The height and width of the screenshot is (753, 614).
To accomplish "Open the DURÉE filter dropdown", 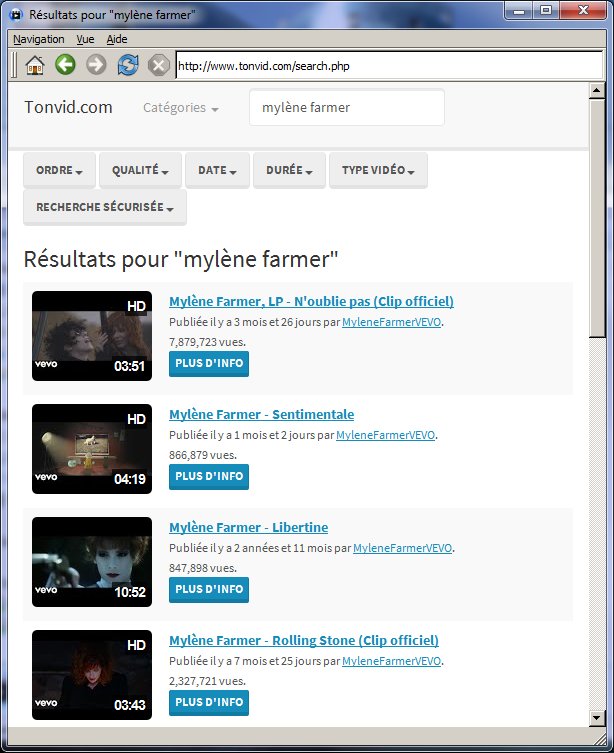I will (289, 170).
